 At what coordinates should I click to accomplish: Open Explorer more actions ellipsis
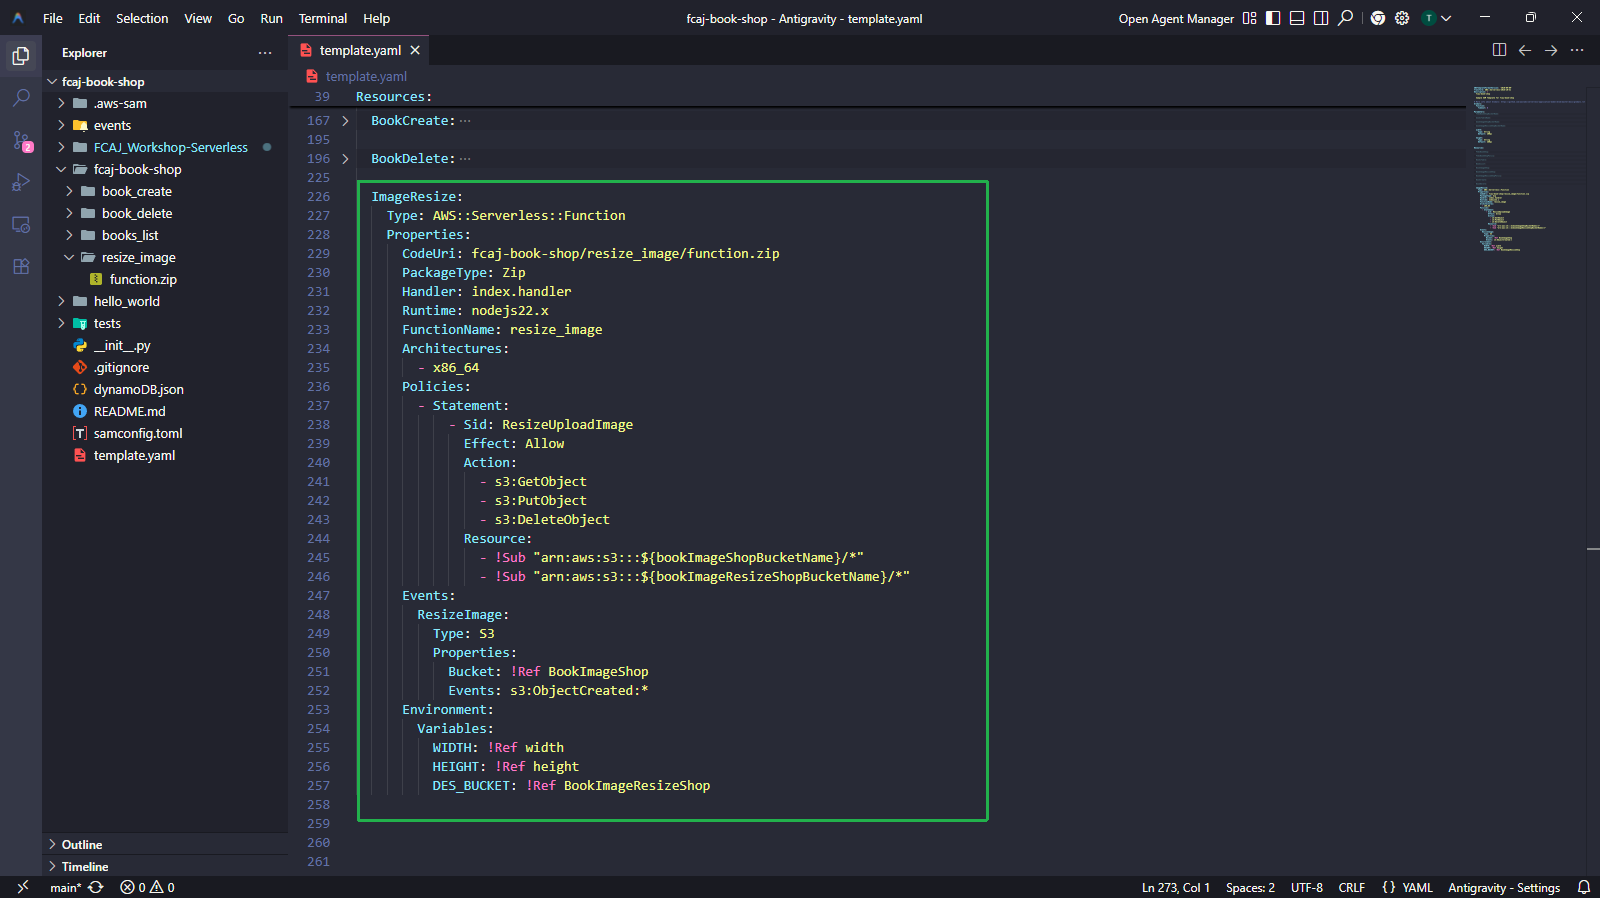pyautogui.click(x=265, y=53)
